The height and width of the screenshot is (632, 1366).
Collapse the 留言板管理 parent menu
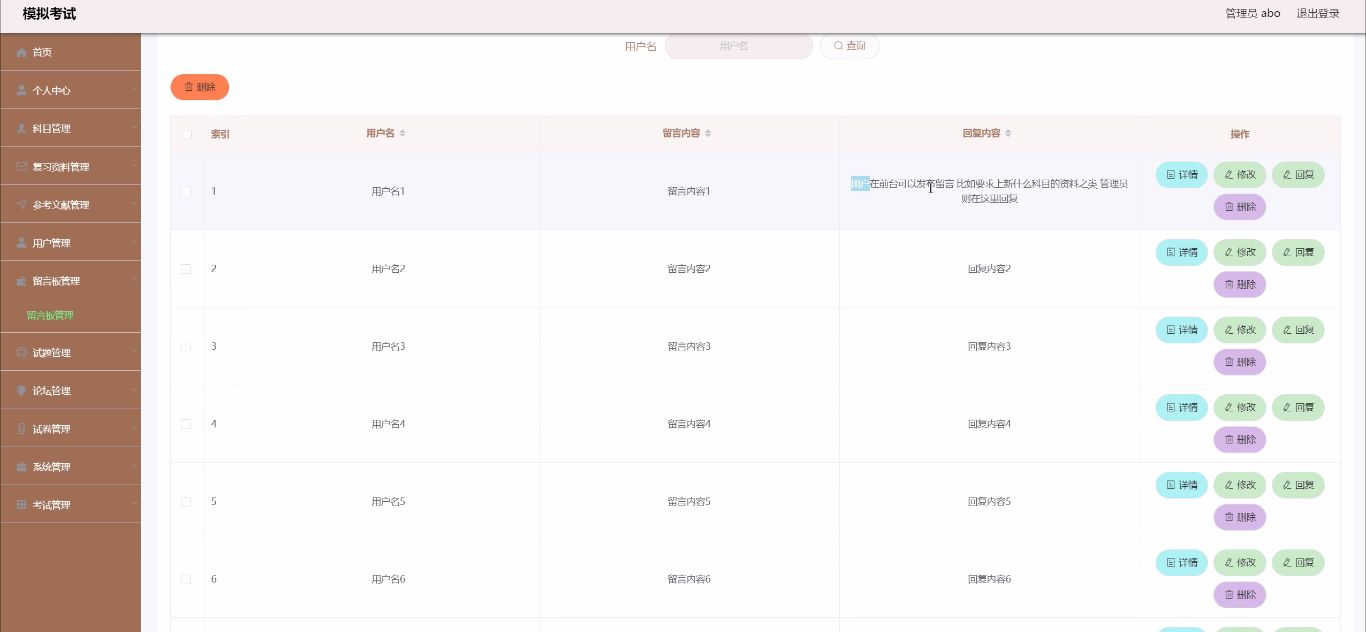[70, 281]
